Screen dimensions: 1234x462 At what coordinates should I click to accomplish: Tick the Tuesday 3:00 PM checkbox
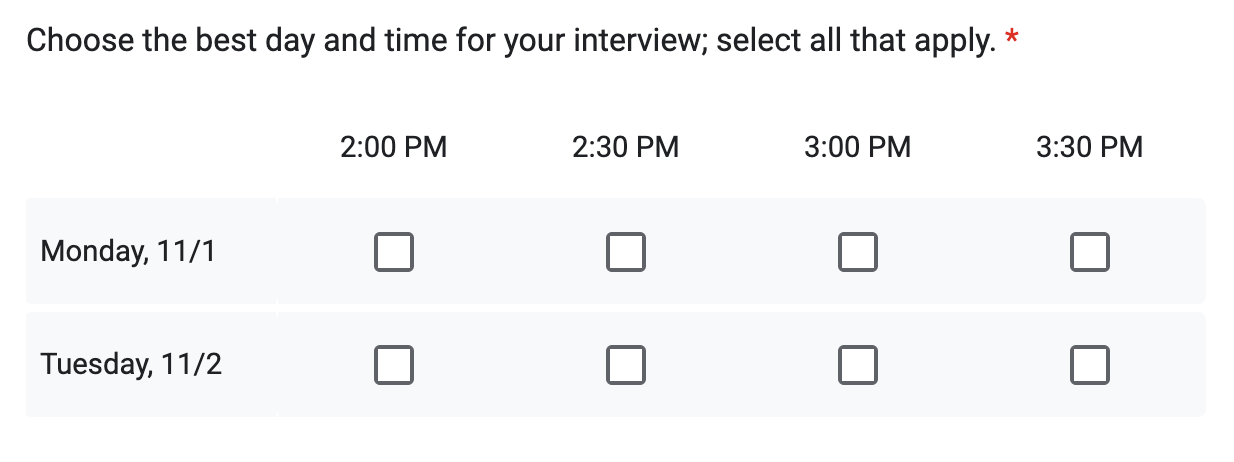pyautogui.click(x=858, y=365)
